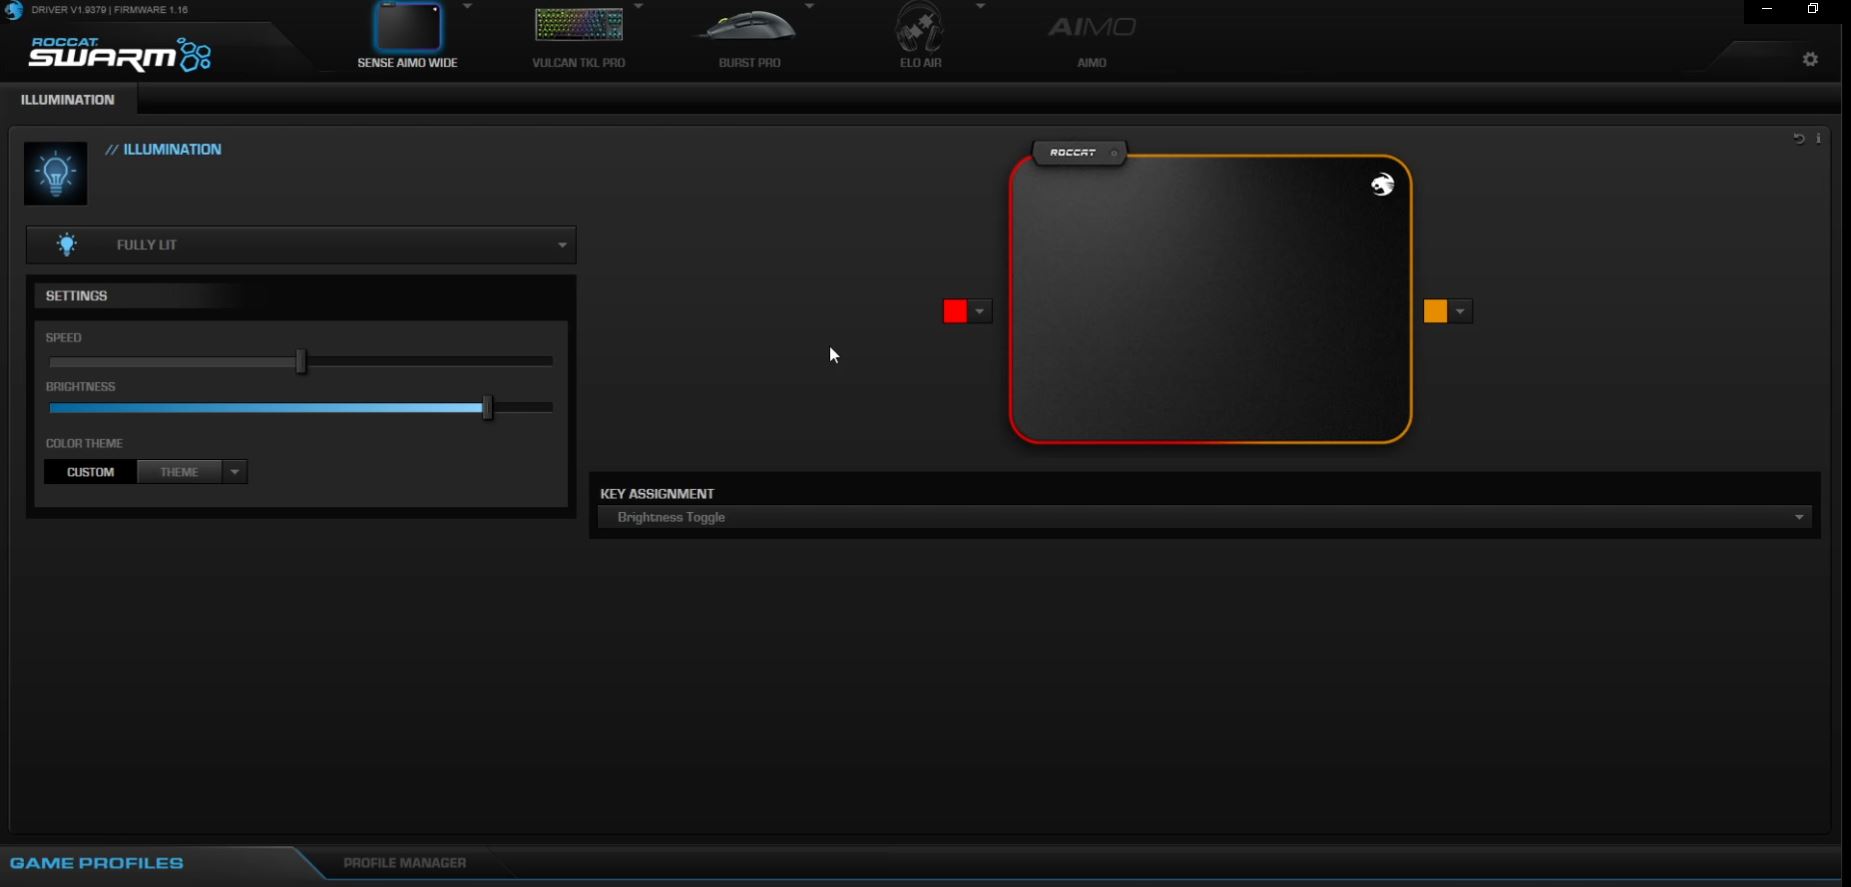
Task: Click the red left-zone color swatch
Action: 955,312
